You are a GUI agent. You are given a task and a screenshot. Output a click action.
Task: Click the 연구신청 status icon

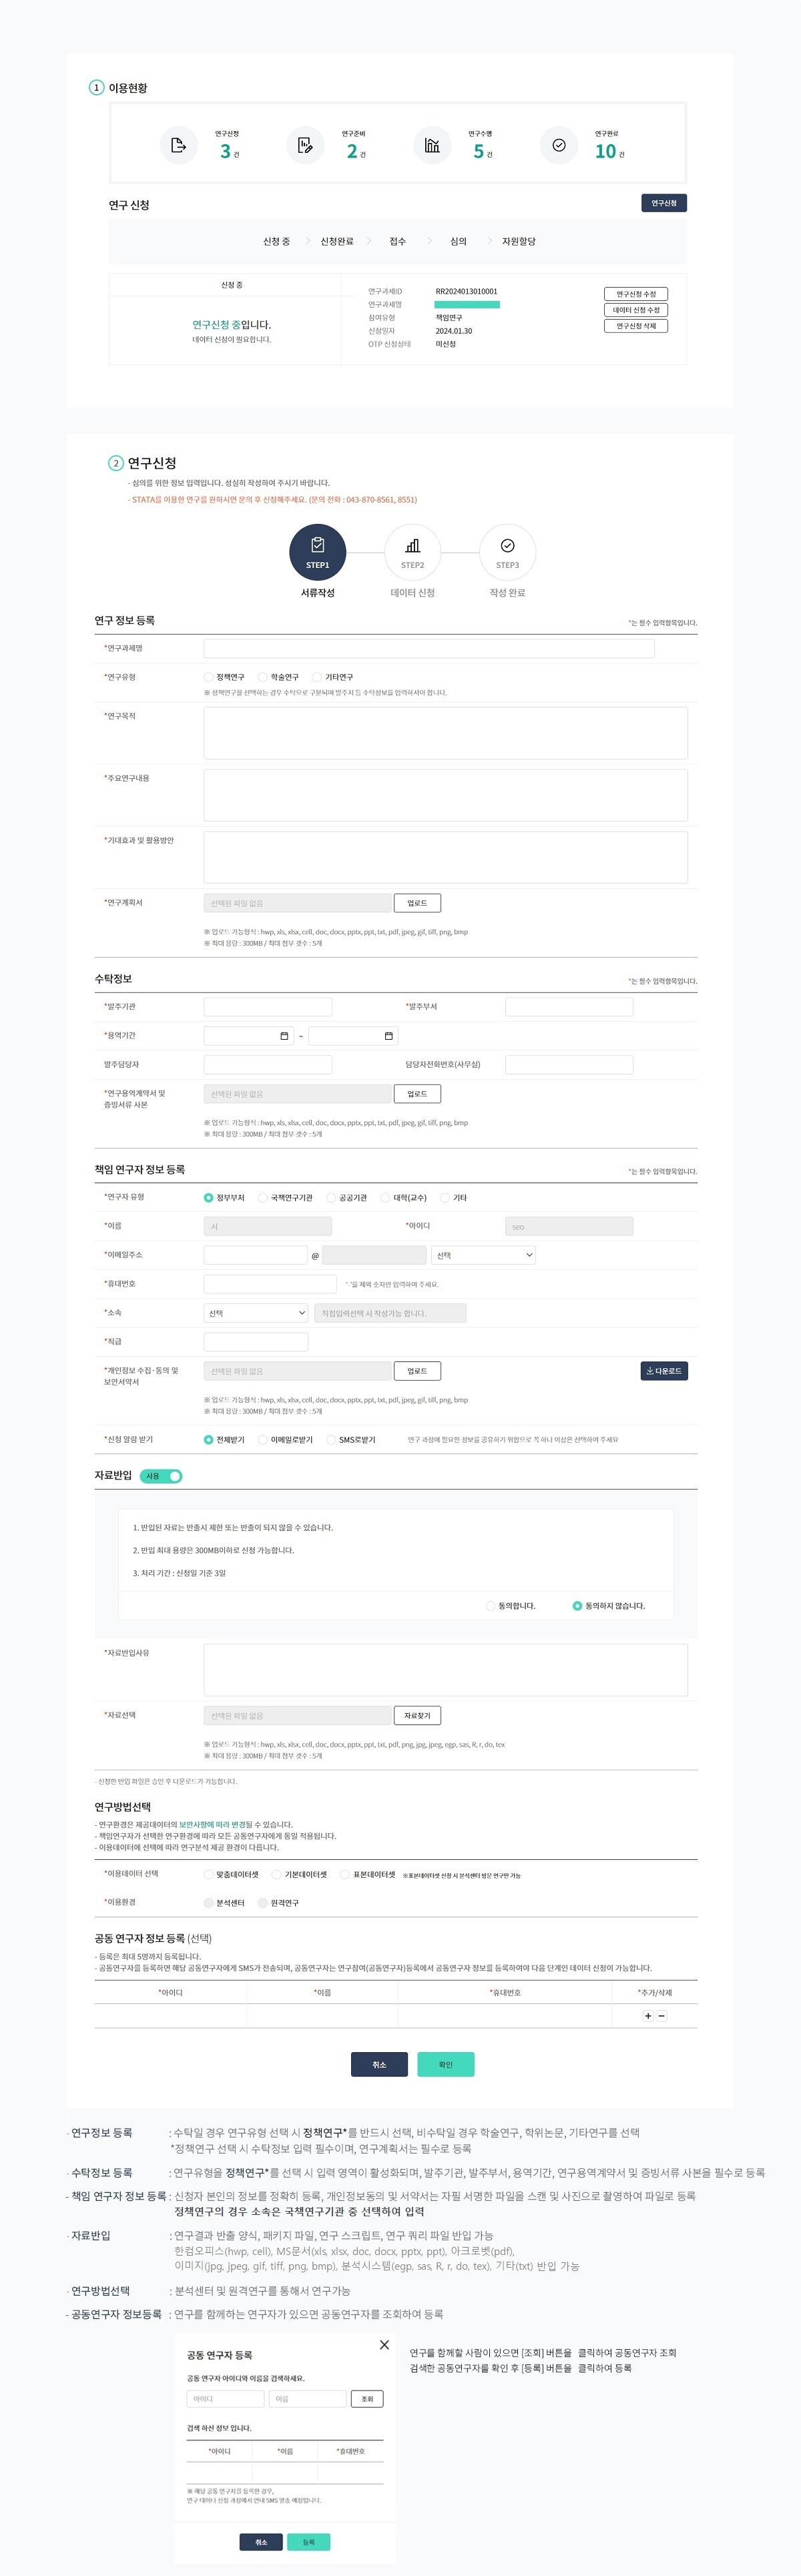tap(178, 145)
